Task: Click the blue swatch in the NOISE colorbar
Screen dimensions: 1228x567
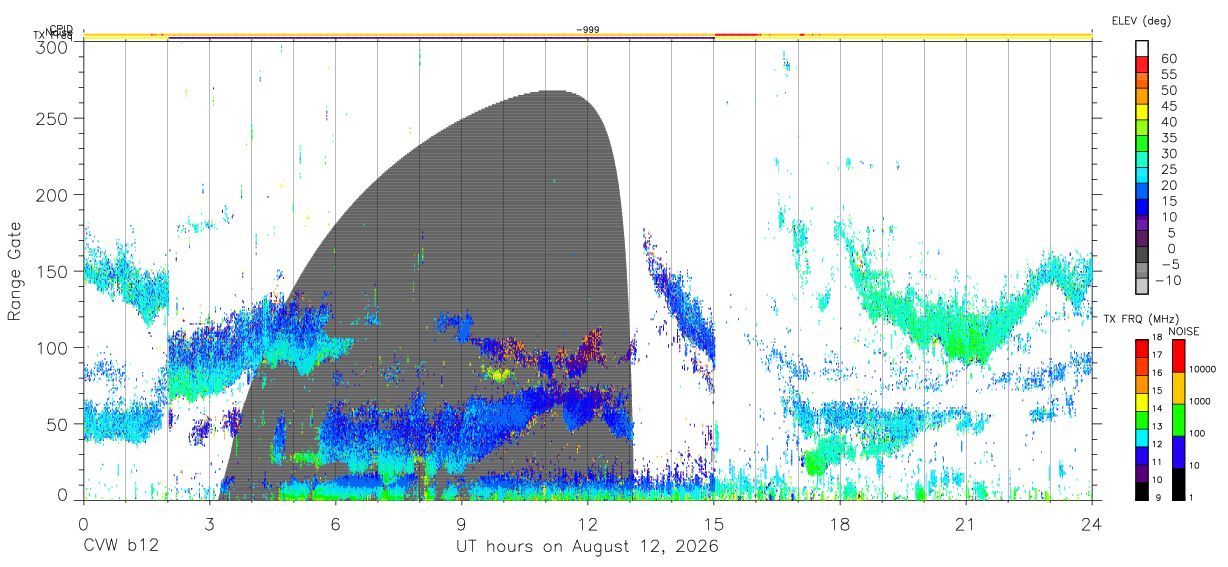Action: click(x=1178, y=452)
